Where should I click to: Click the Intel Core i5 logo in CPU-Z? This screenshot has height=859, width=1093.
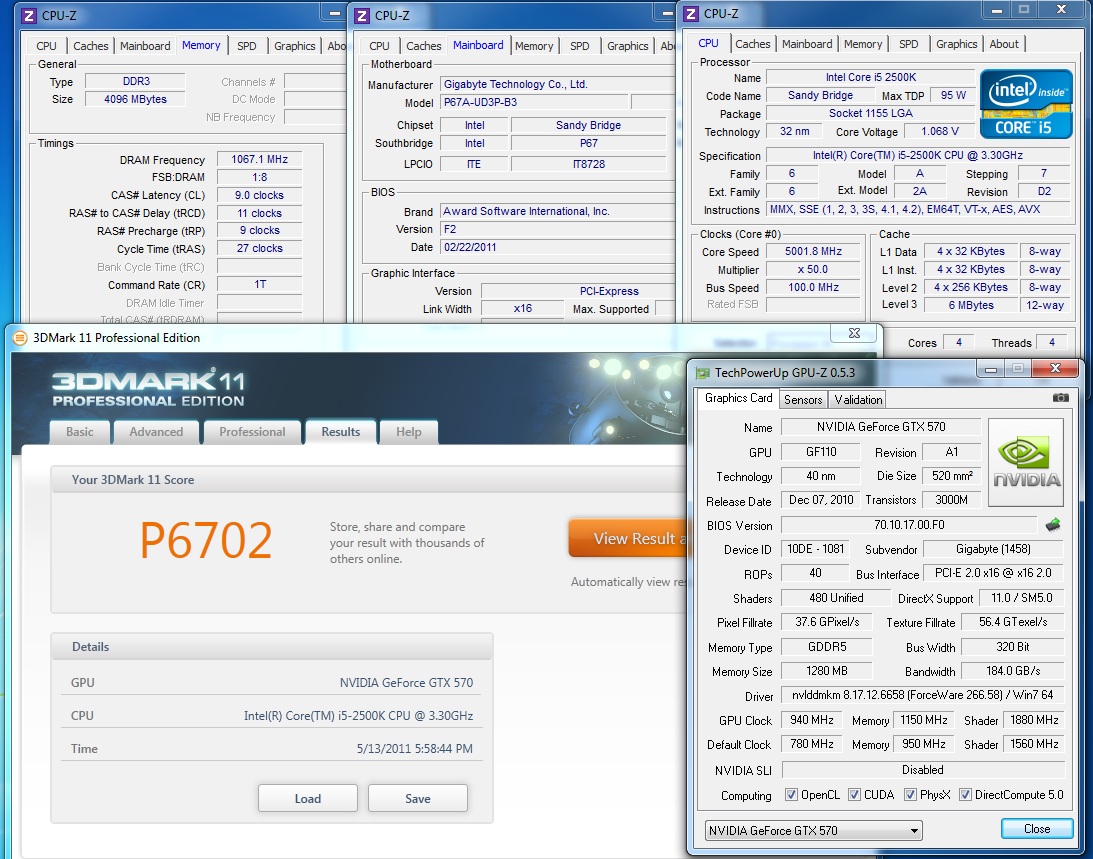point(1026,104)
